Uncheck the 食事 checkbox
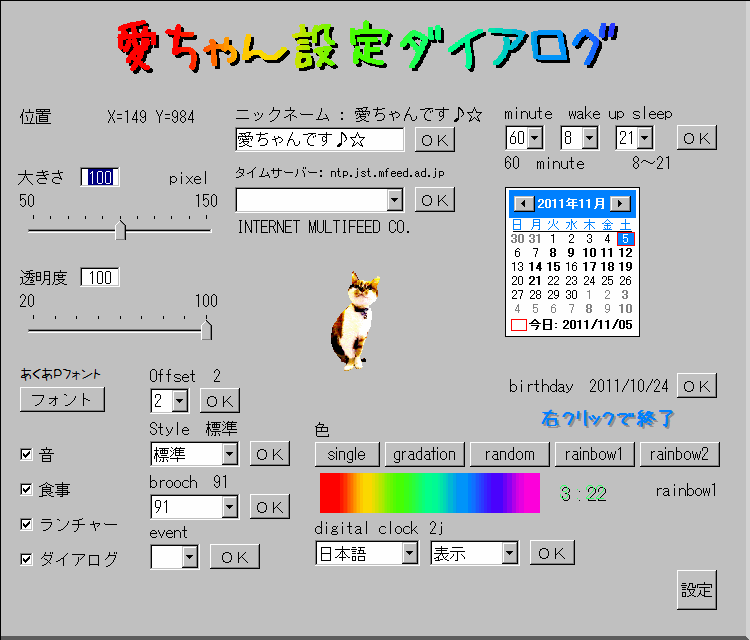 tap(27, 490)
